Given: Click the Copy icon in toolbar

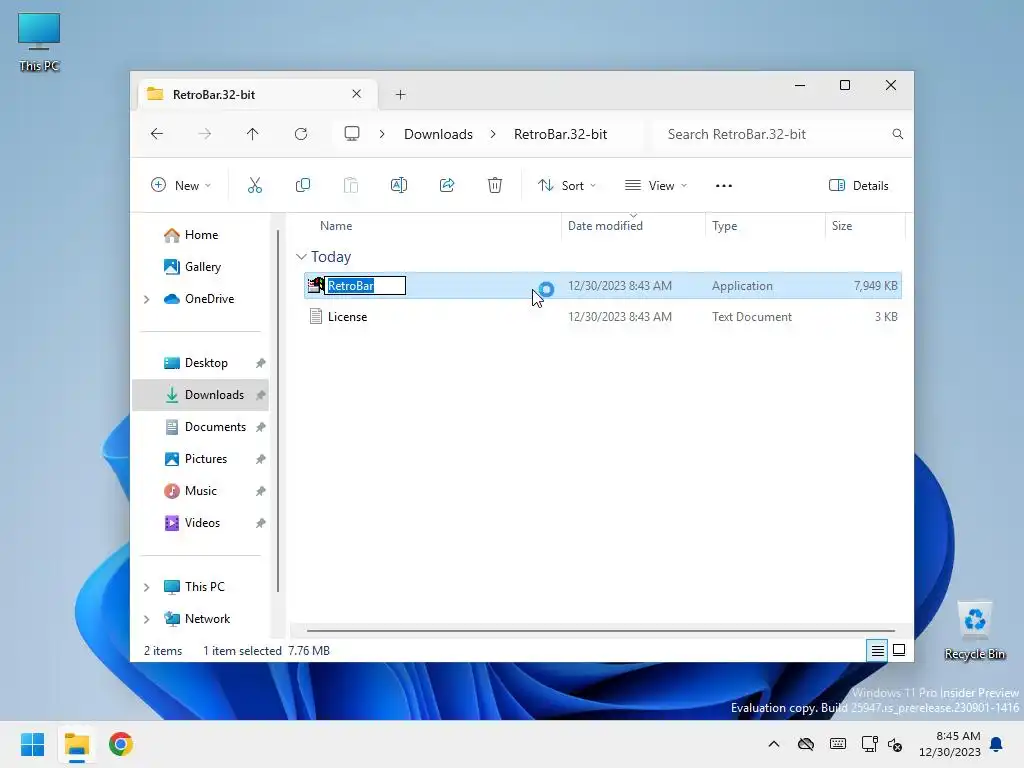Looking at the screenshot, I should click(x=302, y=185).
